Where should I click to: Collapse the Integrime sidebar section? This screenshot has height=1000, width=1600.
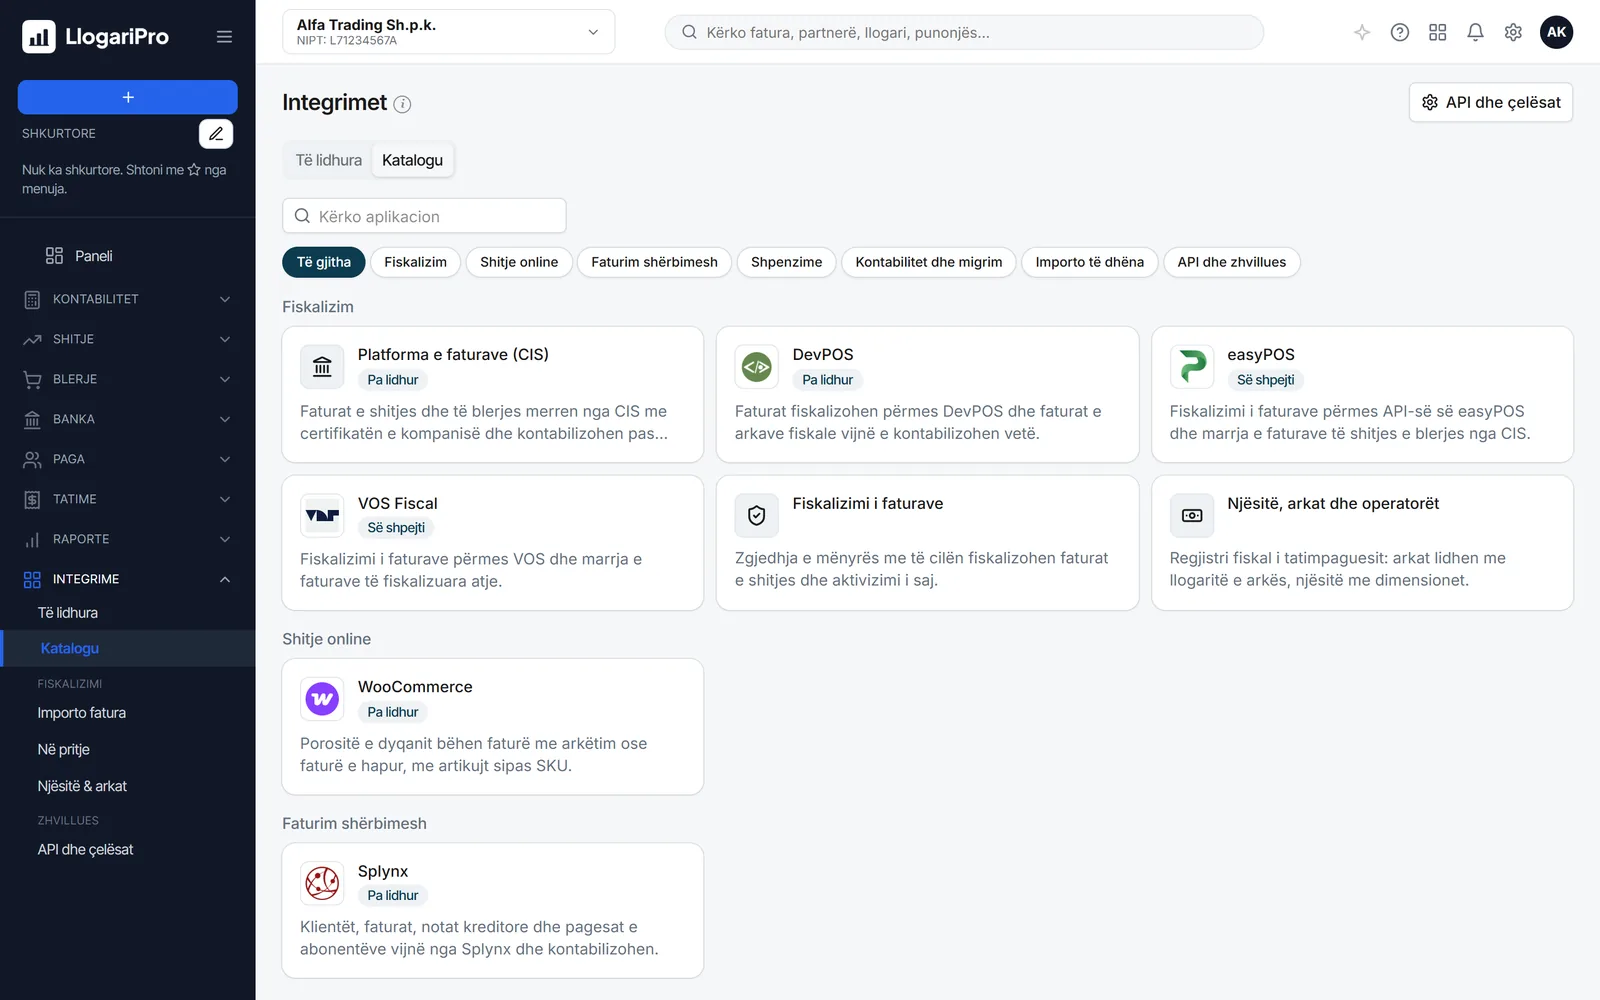click(128, 579)
